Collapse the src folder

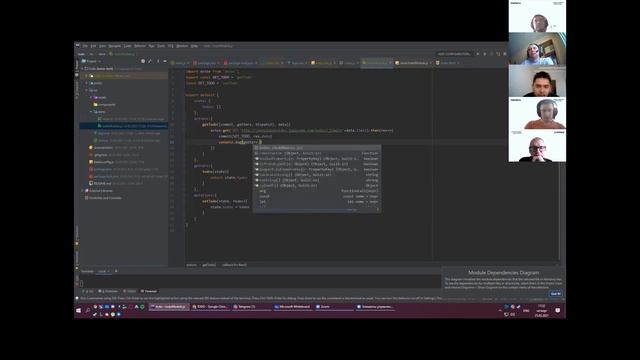[x=87, y=90]
